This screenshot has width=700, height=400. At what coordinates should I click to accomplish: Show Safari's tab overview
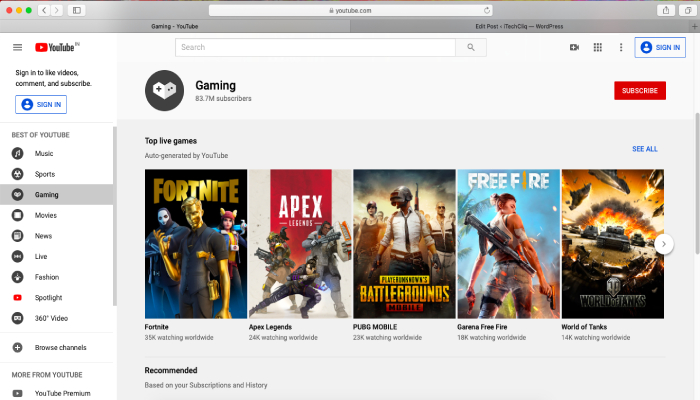(x=688, y=10)
